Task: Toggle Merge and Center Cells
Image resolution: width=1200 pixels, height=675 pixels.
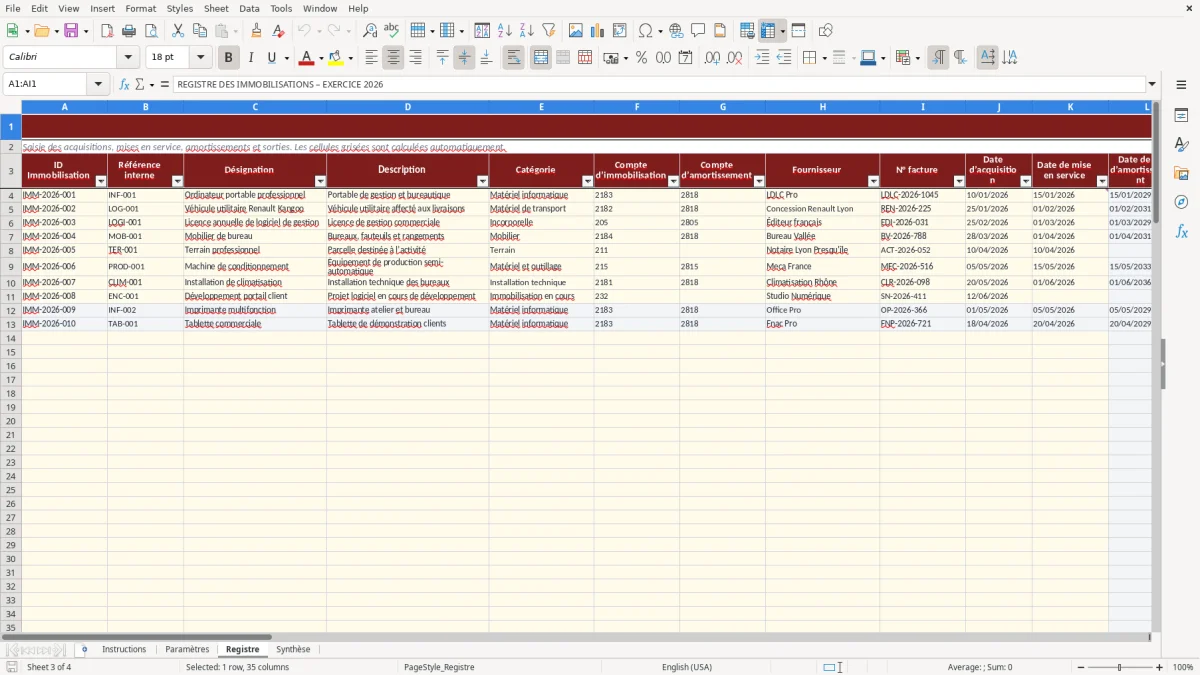Action: click(541, 58)
